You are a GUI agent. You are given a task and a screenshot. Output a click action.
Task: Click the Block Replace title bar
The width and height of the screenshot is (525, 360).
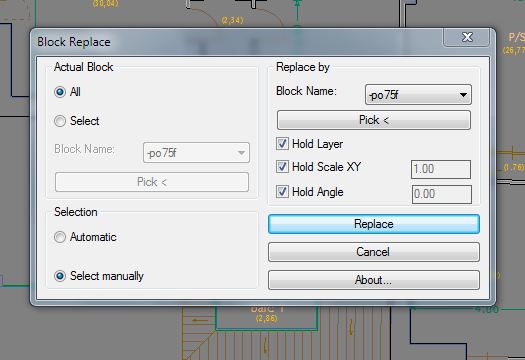234,42
